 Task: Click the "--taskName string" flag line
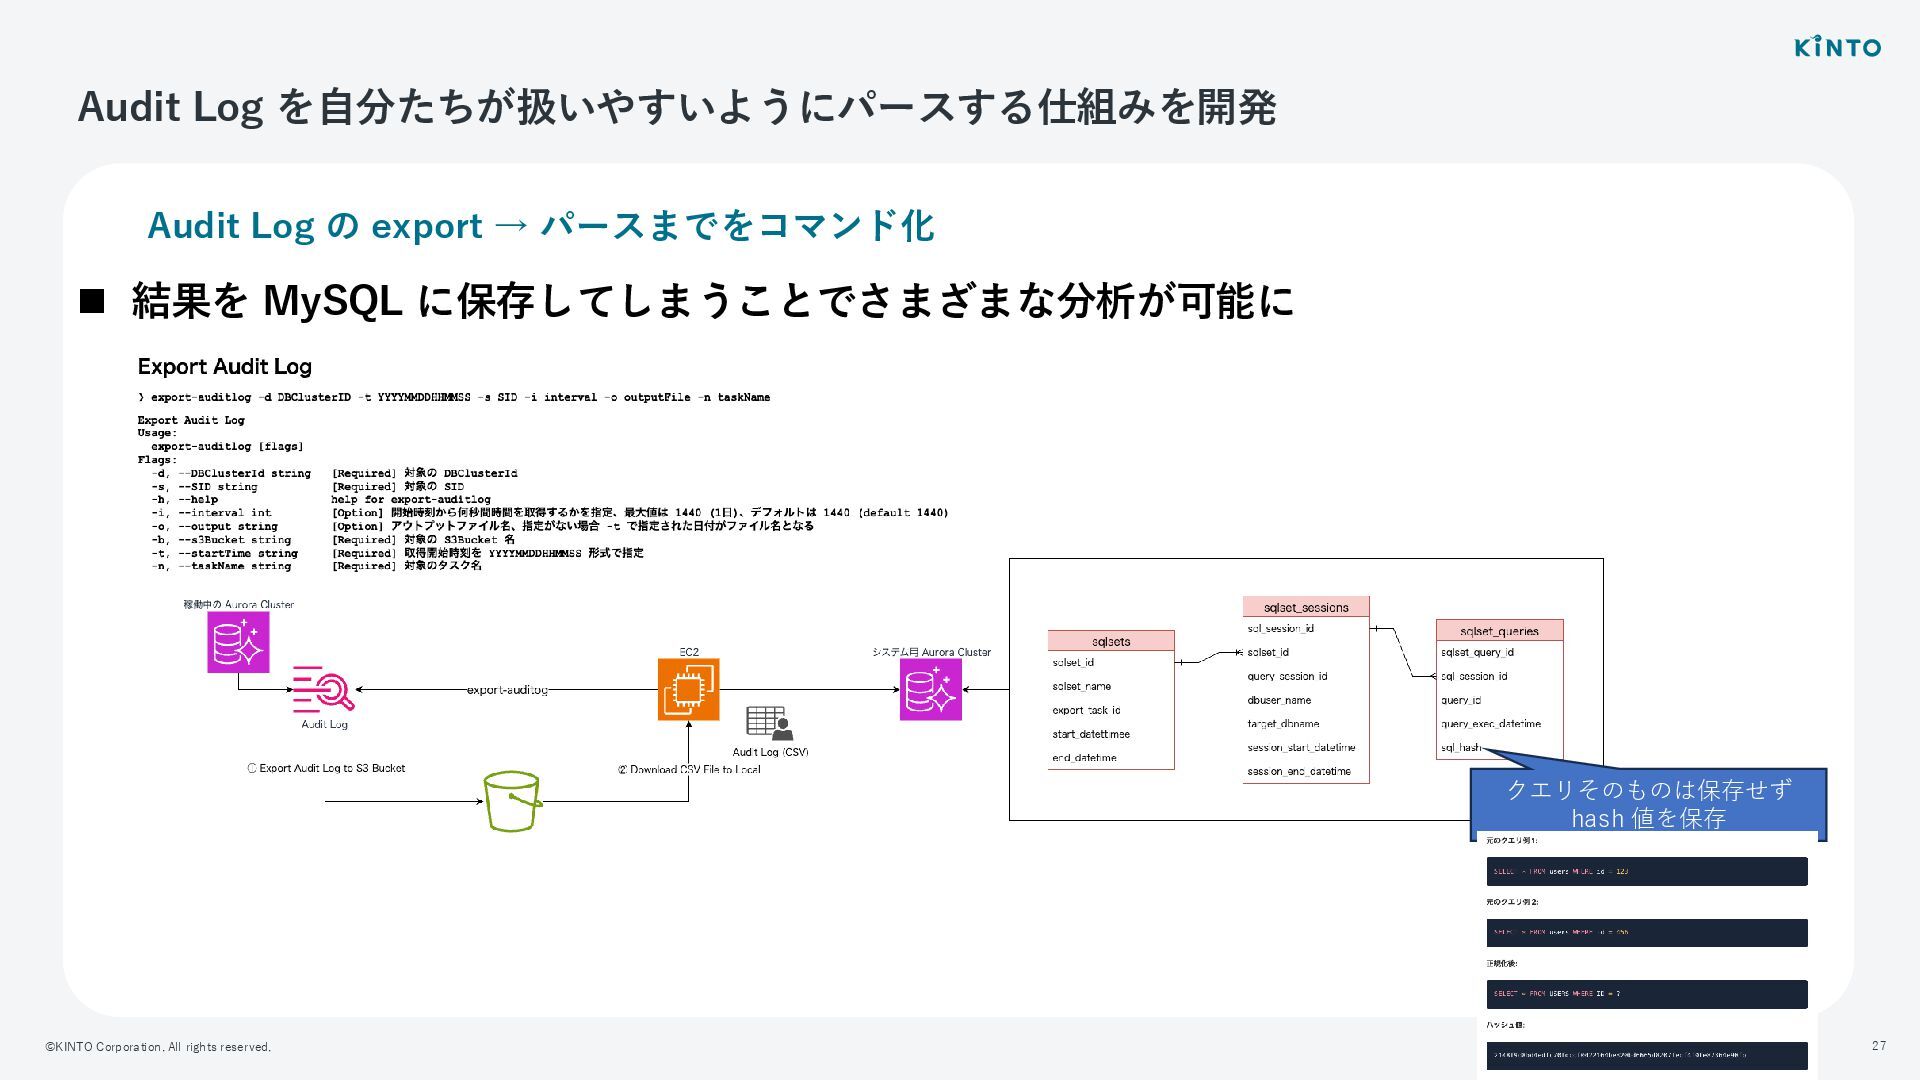coord(316,566)
